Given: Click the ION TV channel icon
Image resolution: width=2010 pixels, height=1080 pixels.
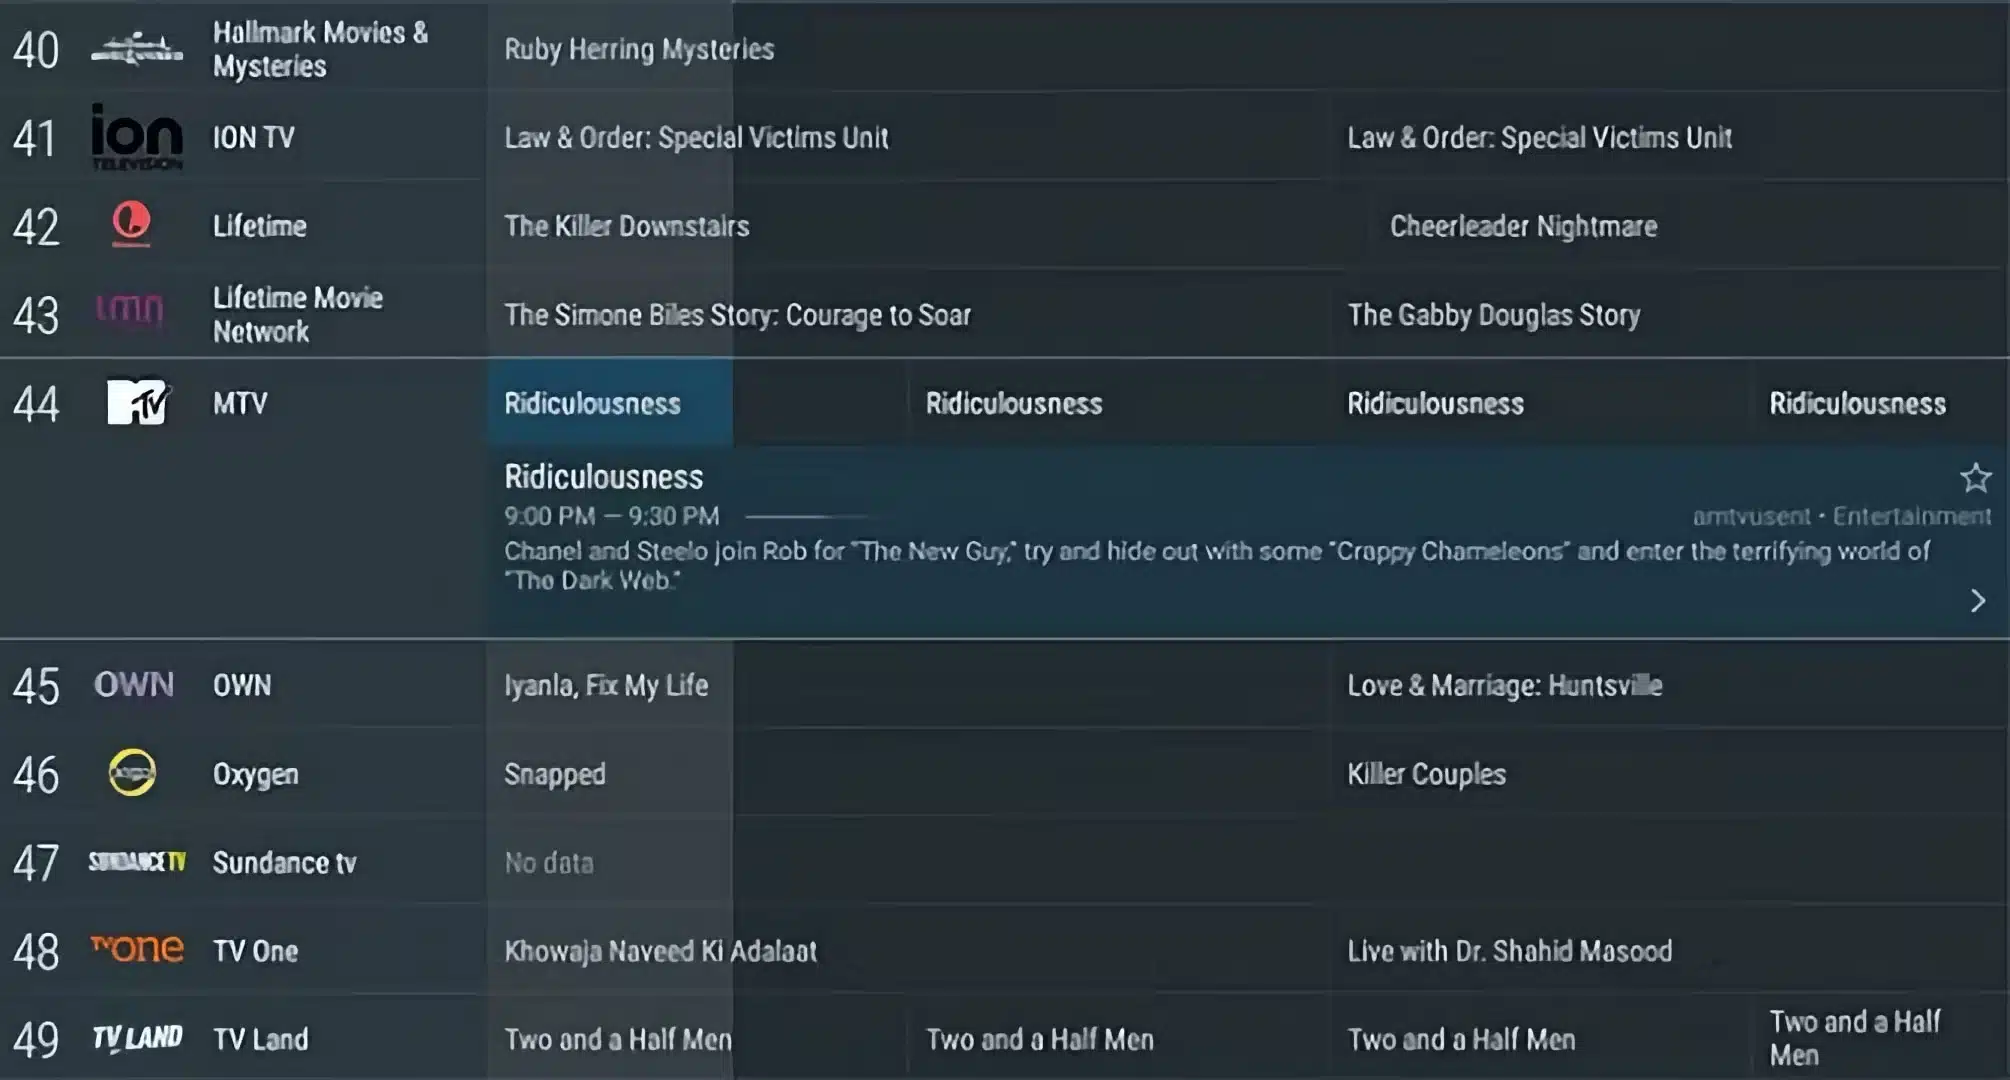Looking at the screenshot, I should tap(133, 136).
